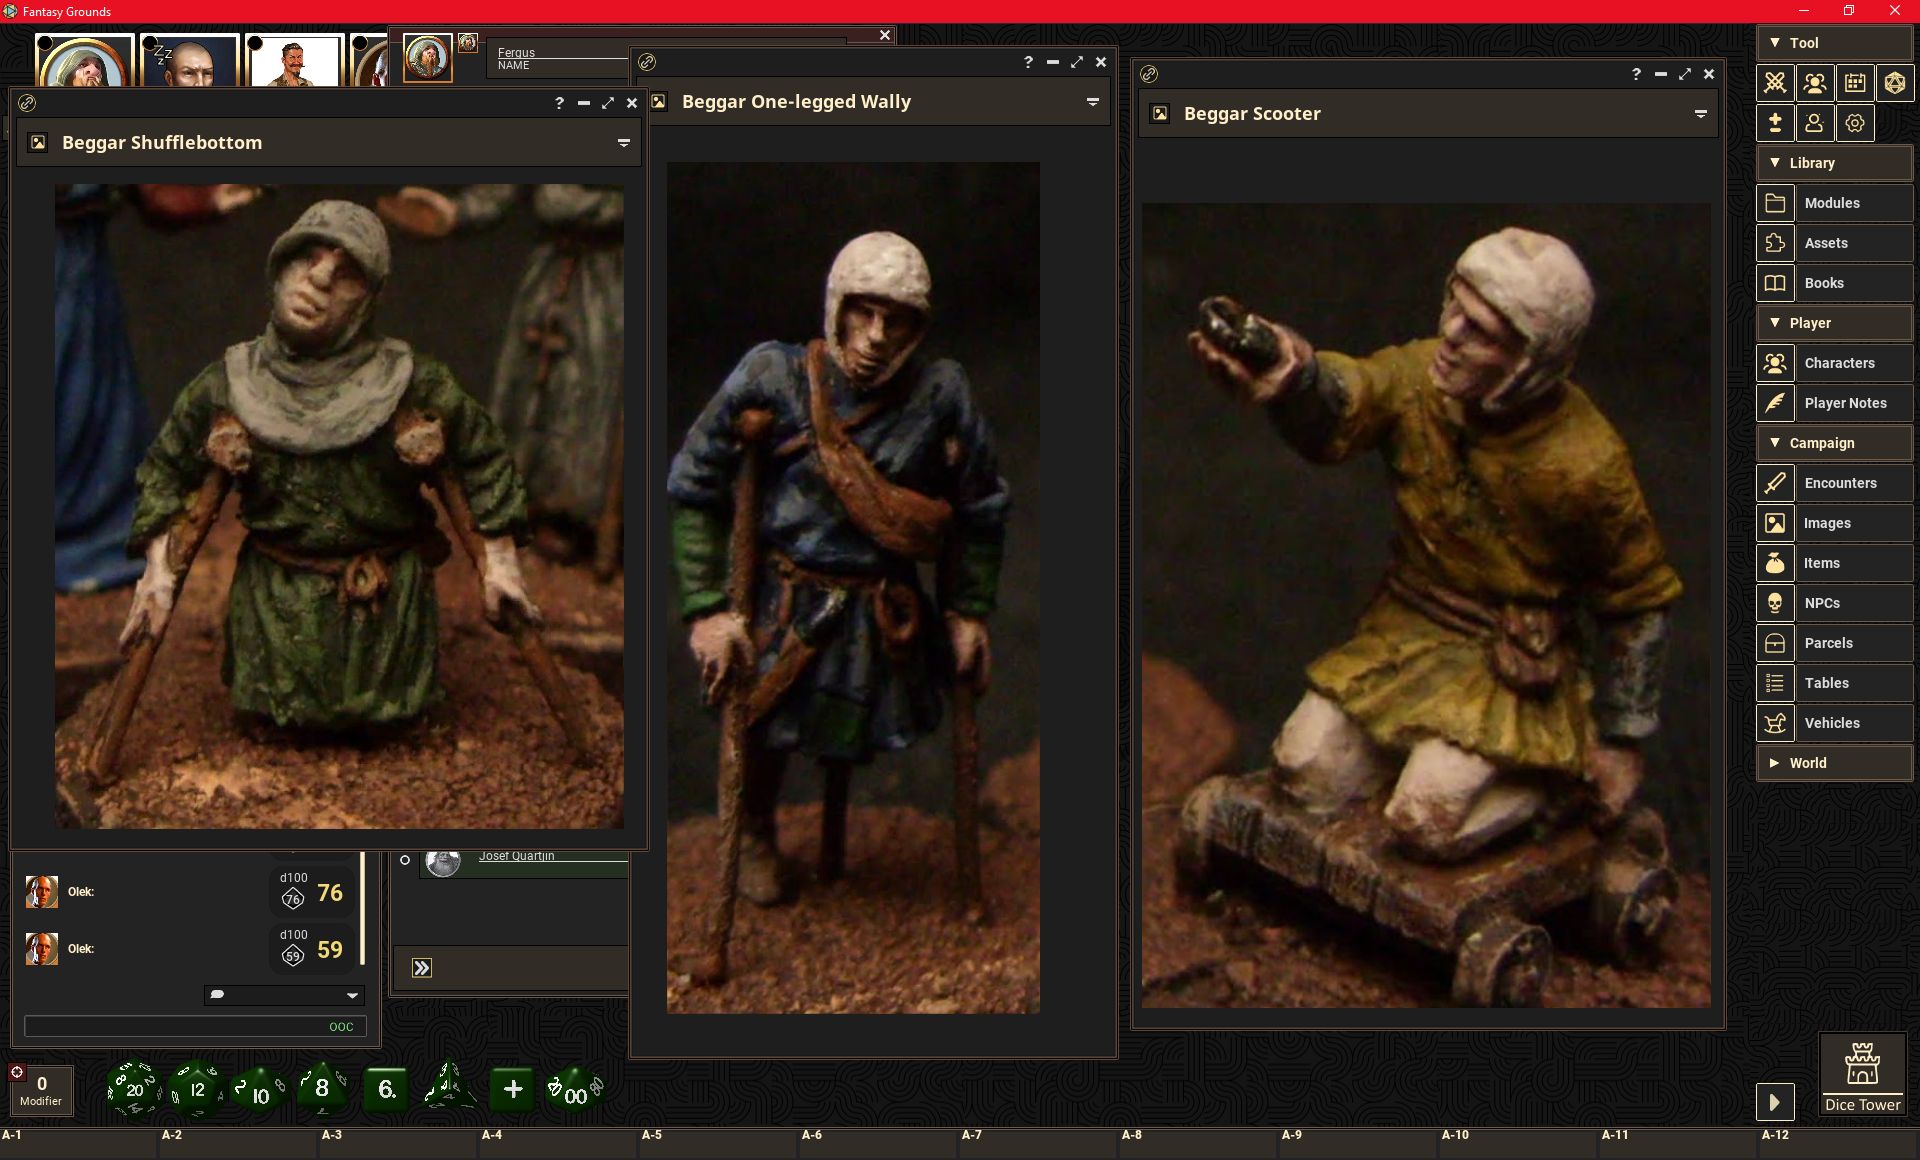The width and height of the screenshot is (1920, 1160).
Task: Click image record icon beside Beggar Shufflebottom title
Action: click(38, 143)
